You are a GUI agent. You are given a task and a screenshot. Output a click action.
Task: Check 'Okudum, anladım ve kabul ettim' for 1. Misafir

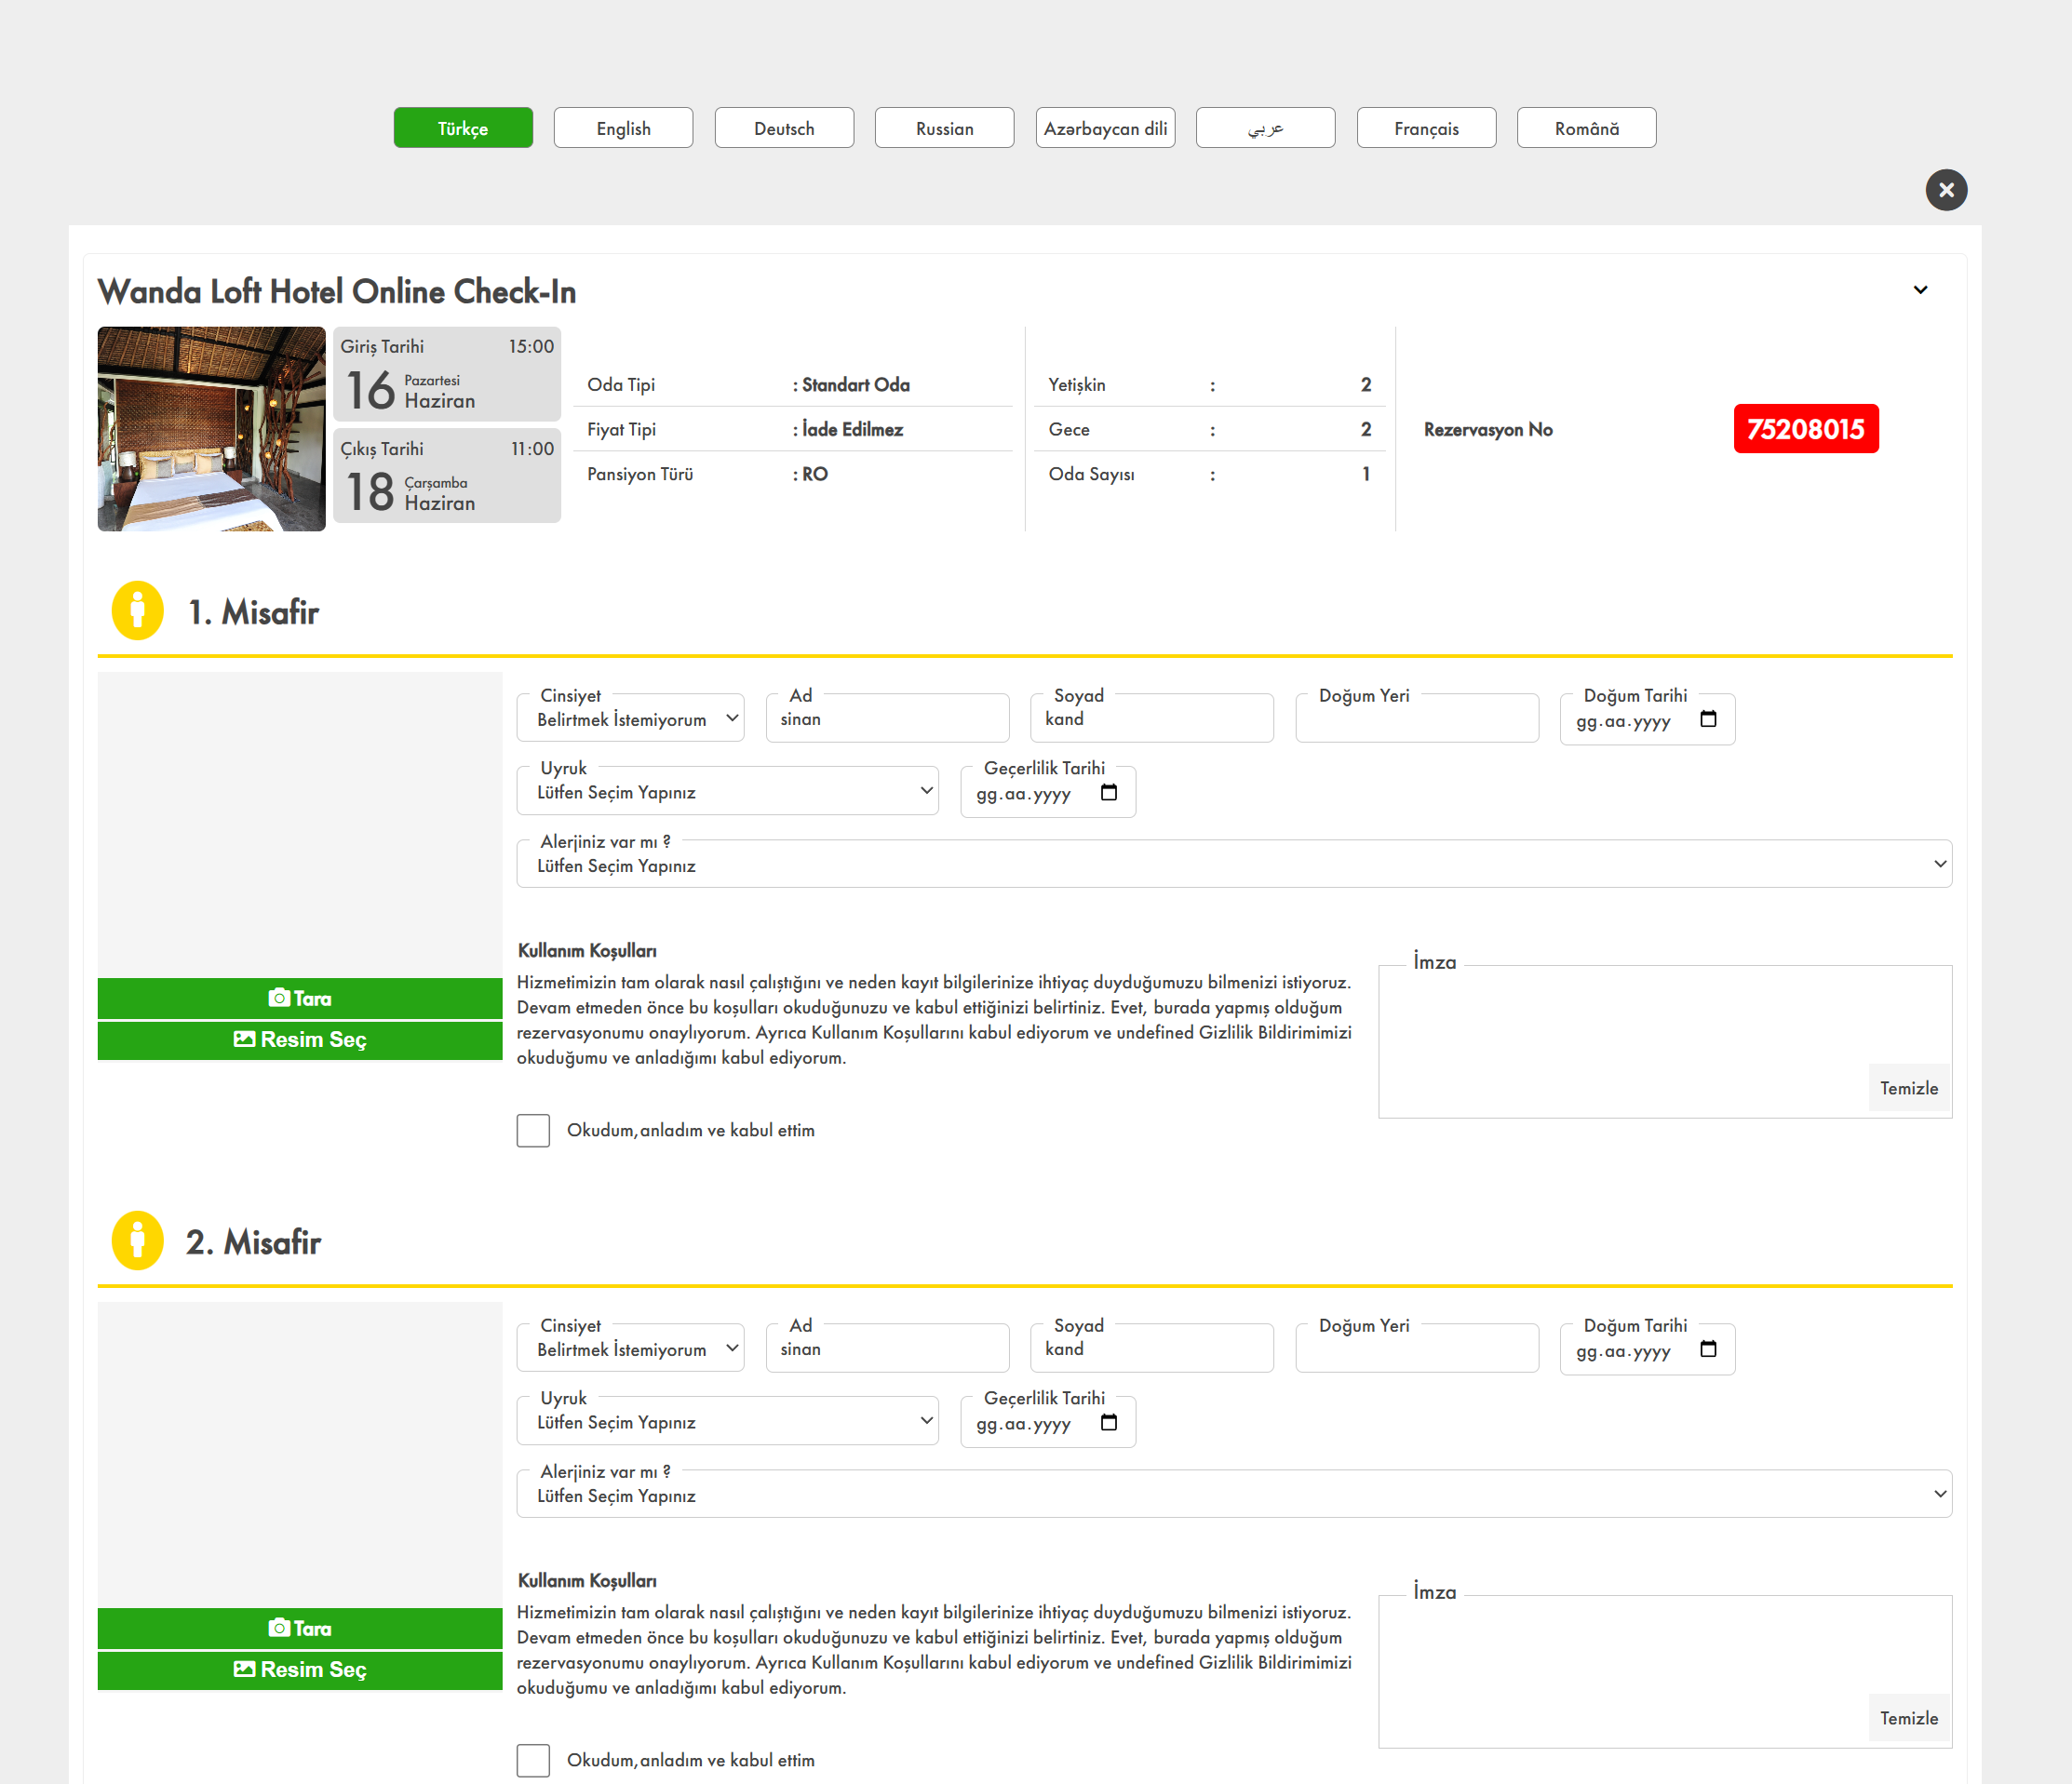coord(533,1130)
